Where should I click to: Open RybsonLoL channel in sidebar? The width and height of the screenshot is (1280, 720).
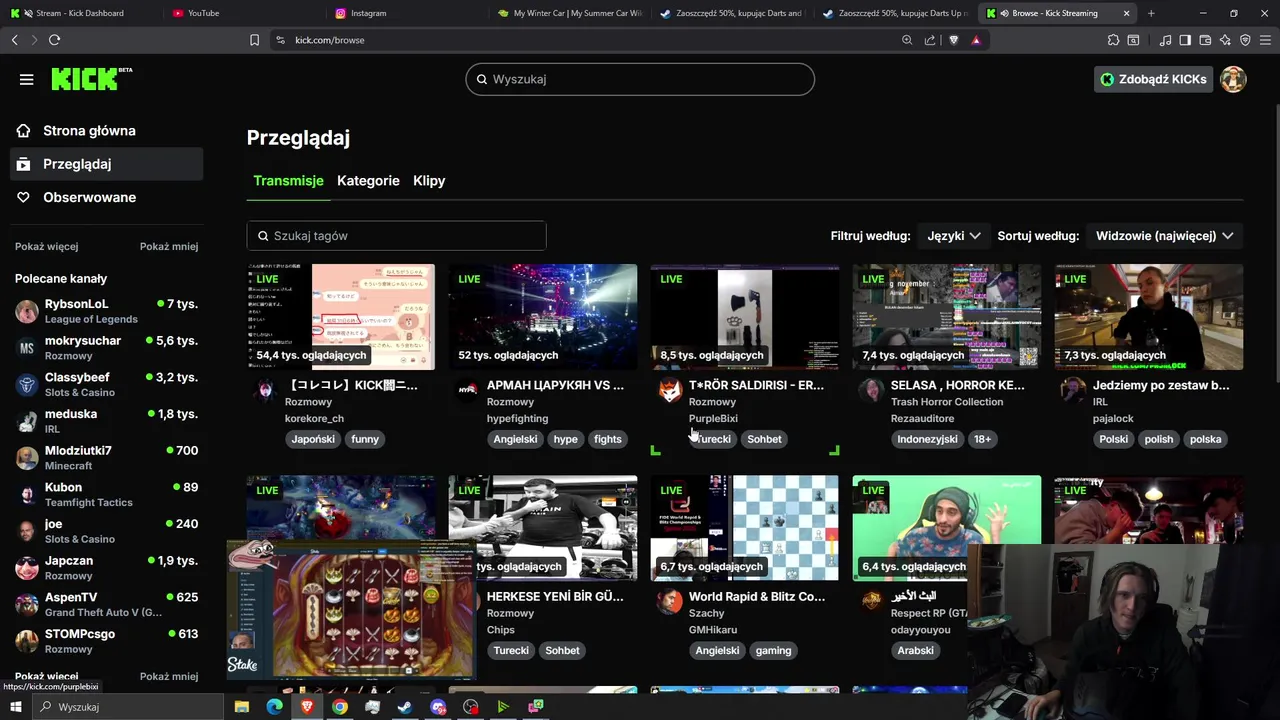tap(106, 311)
